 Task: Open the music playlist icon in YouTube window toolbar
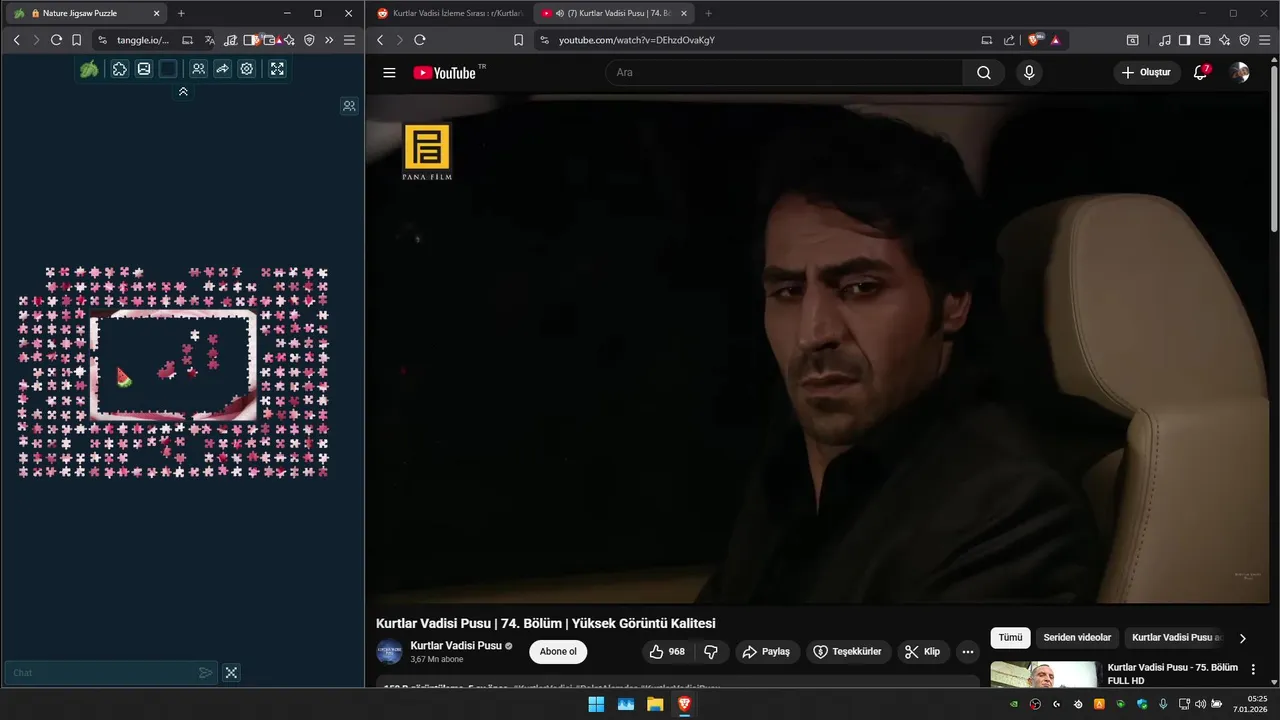pyautogui.click(x=1164, y=40)
